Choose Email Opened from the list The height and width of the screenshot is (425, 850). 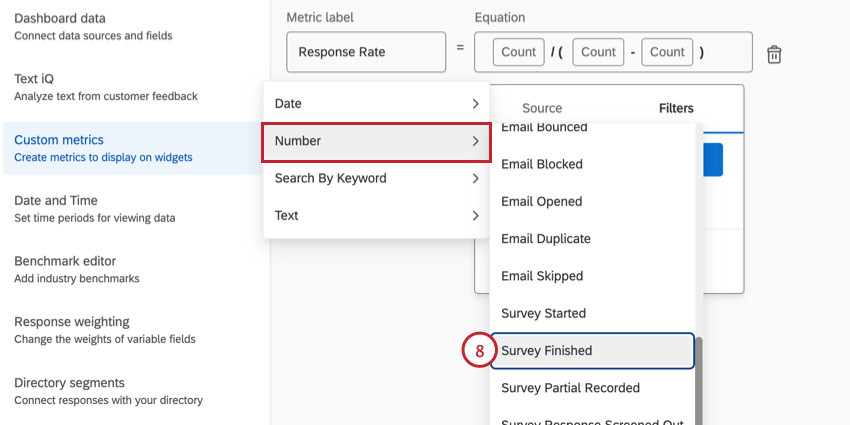click(541, 201)
